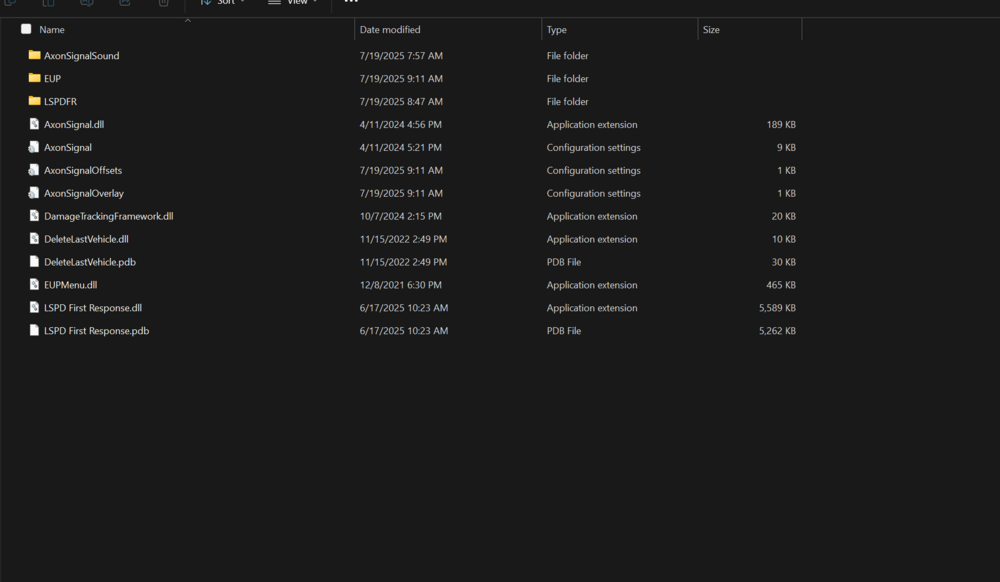The image size is (1000, 582).
Task: Click the LSPDFR folder icon
Action: 34,101
